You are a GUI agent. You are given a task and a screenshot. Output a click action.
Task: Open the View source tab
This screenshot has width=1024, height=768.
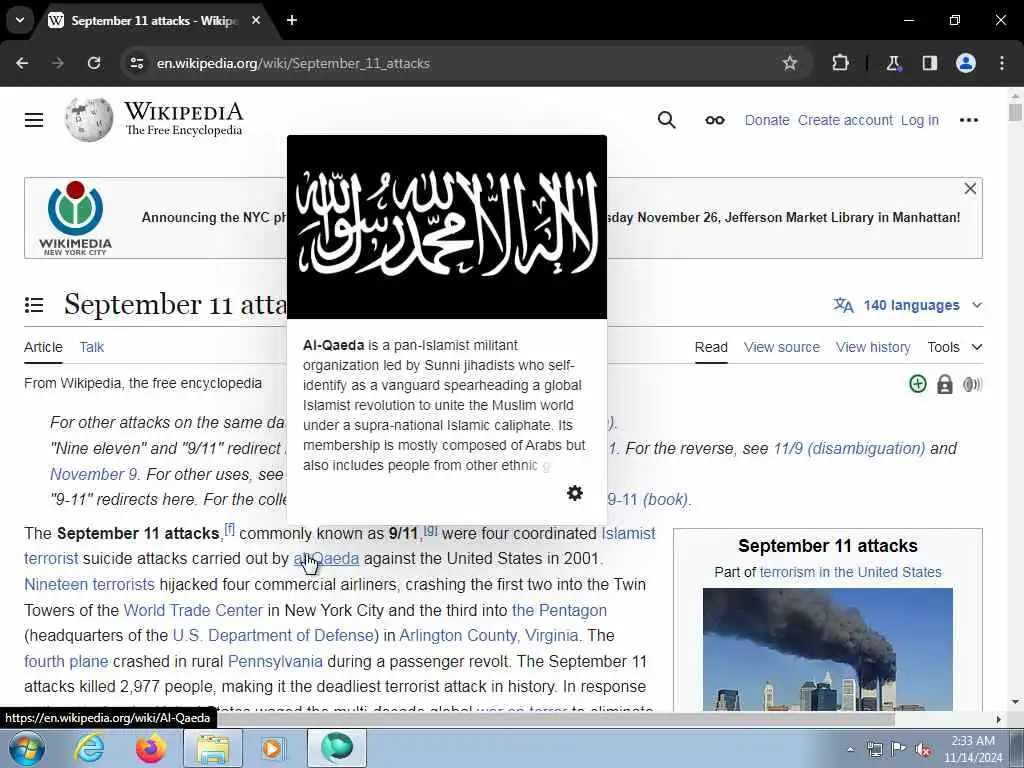(782, 347)
